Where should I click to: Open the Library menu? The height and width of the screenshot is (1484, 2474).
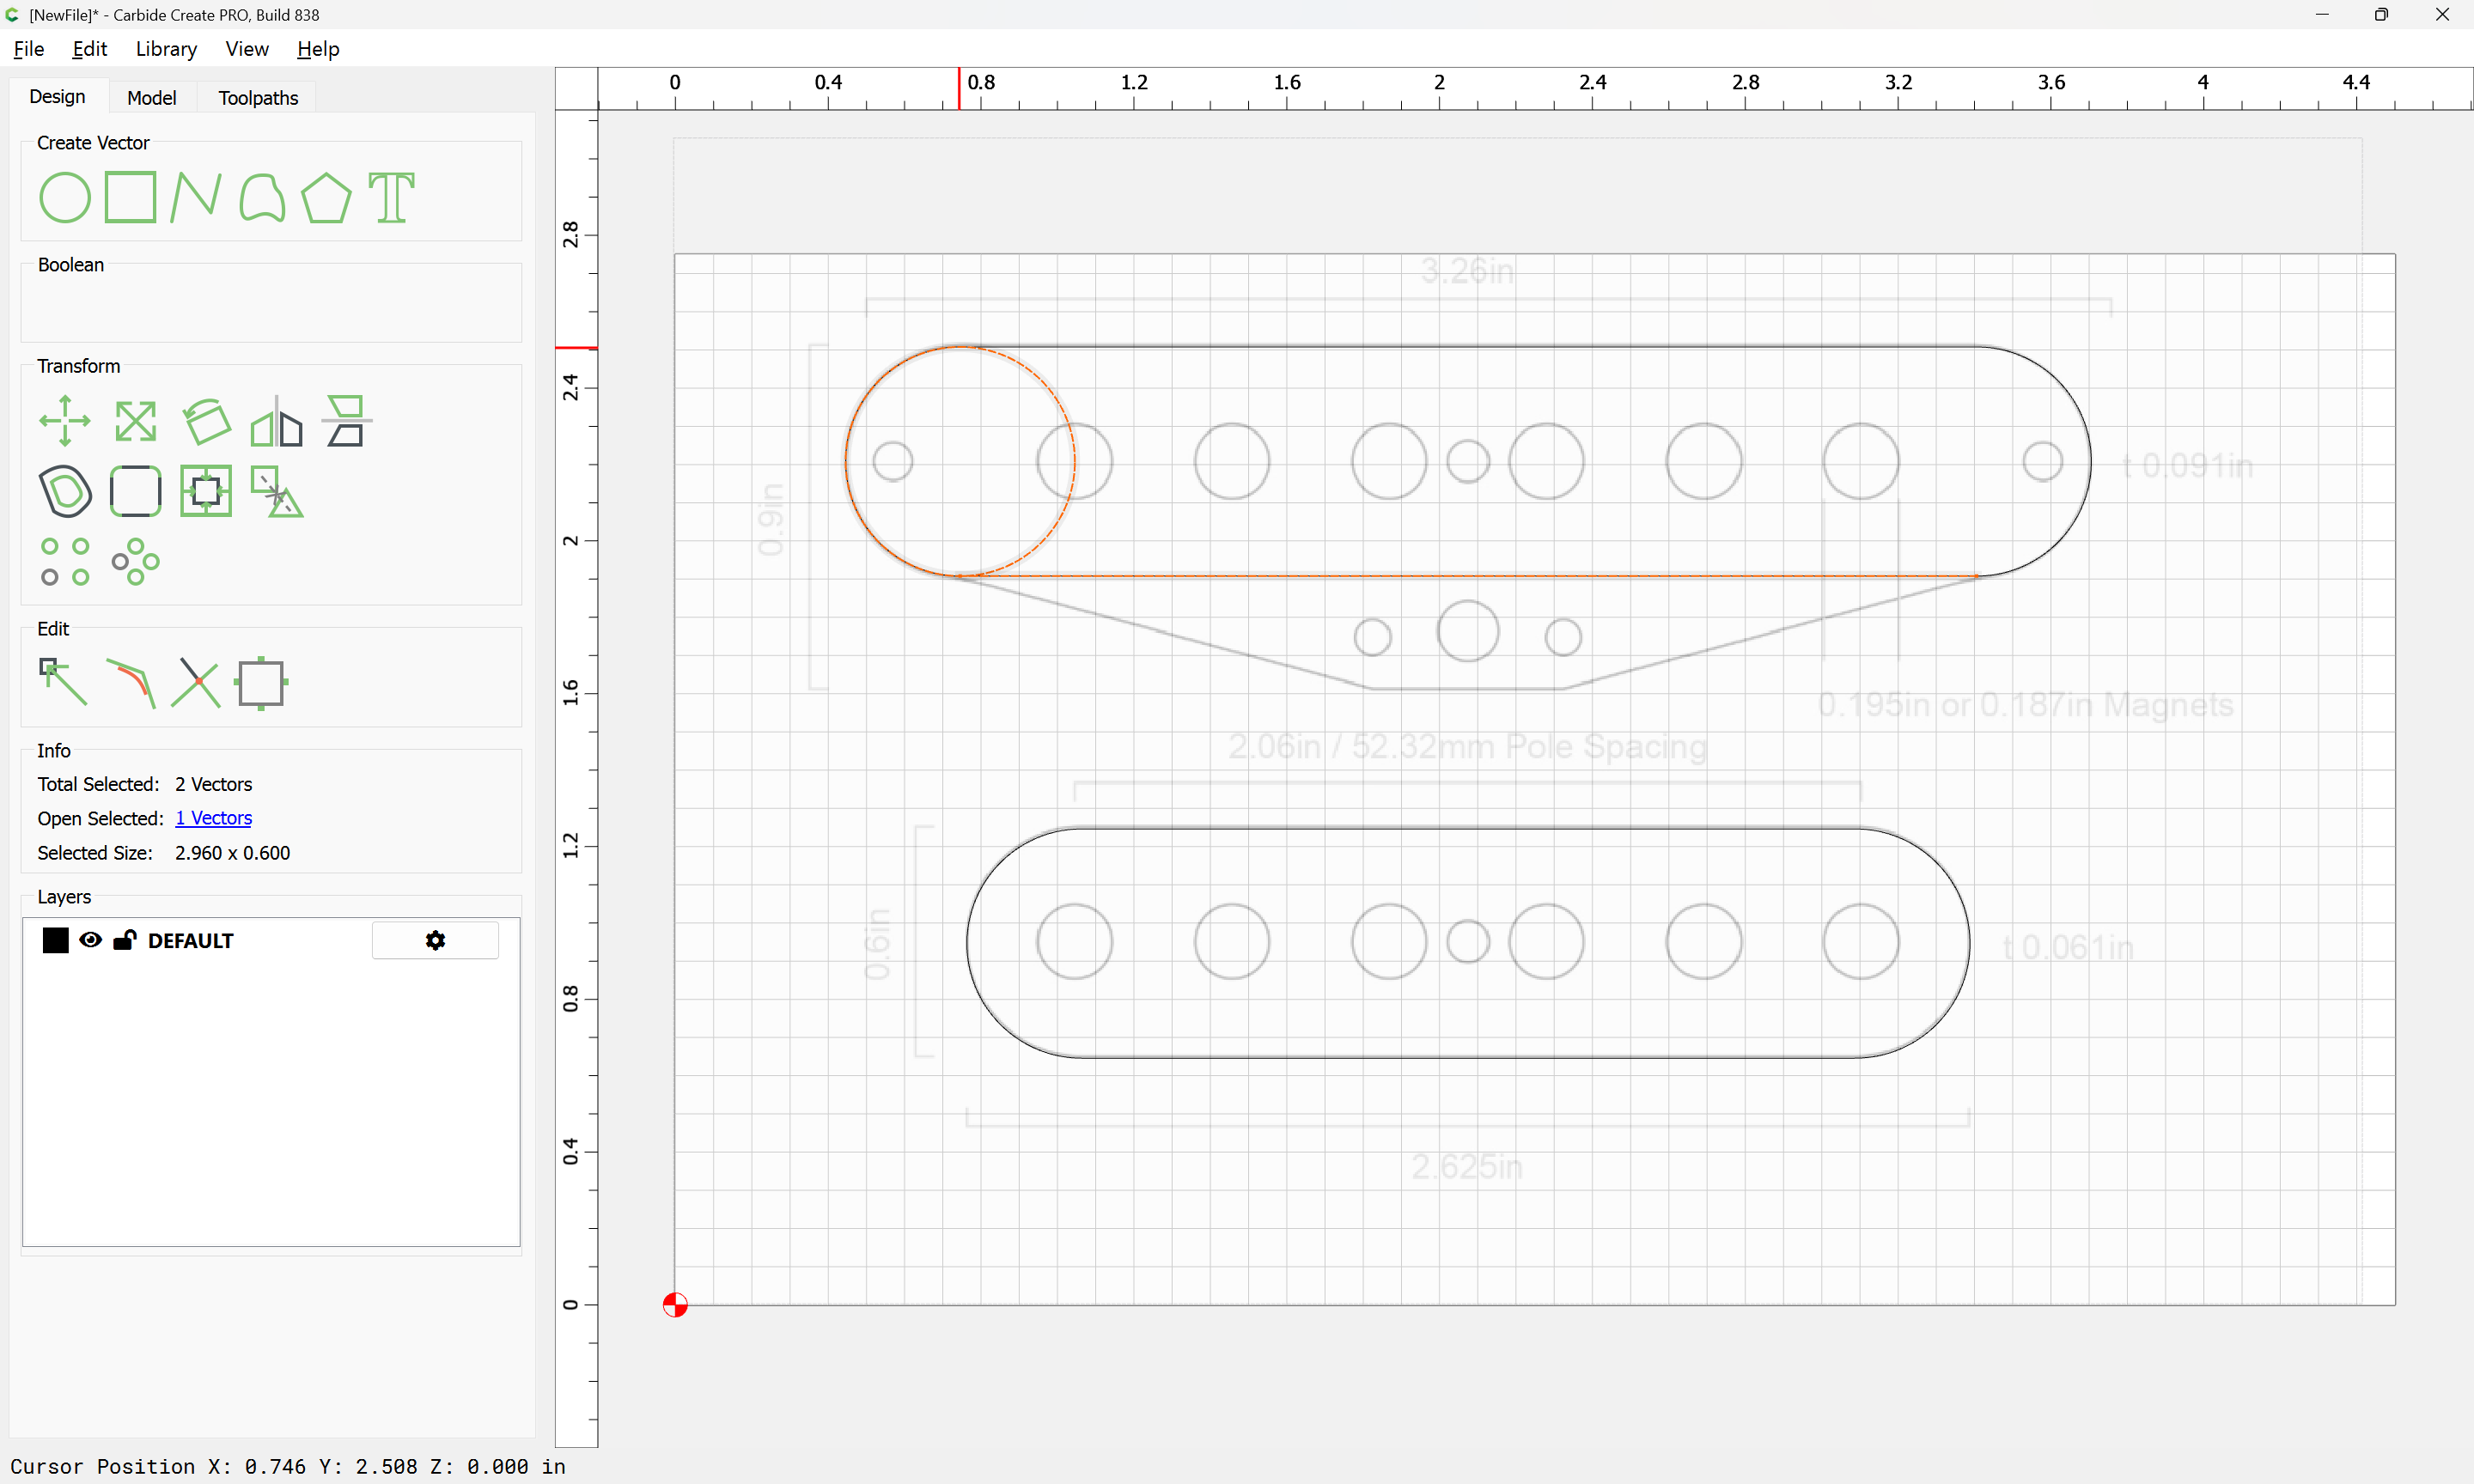[x=166, y=49]
